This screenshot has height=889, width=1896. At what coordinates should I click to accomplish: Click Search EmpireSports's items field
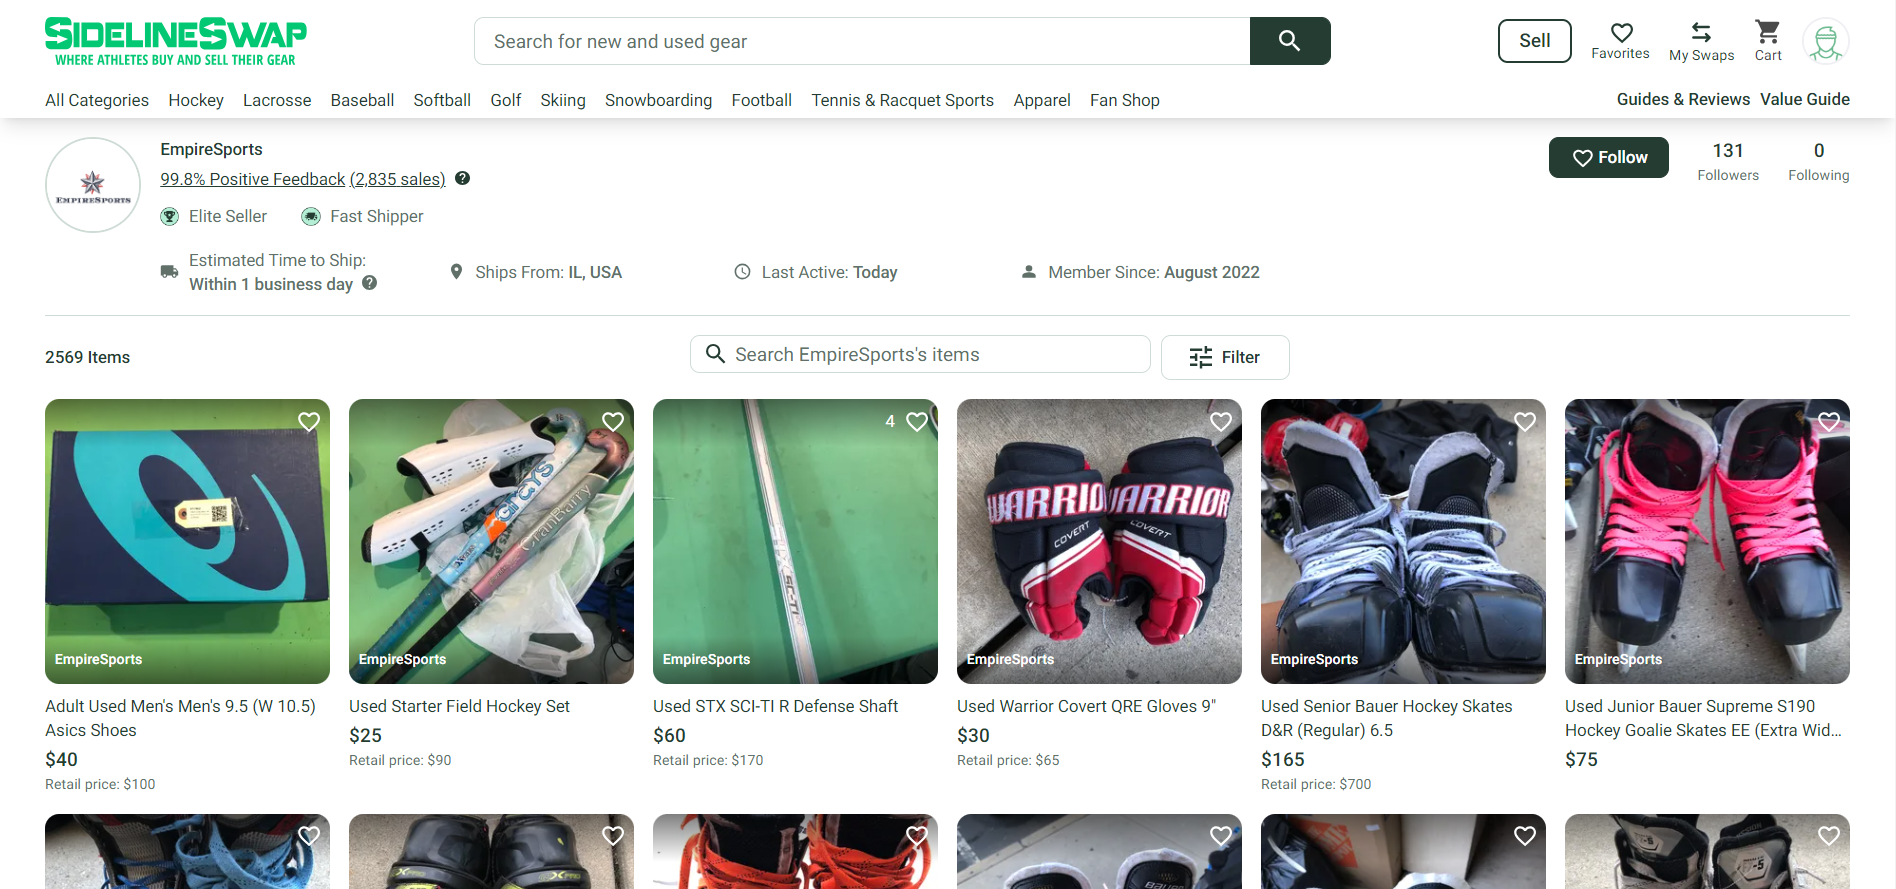920,354
